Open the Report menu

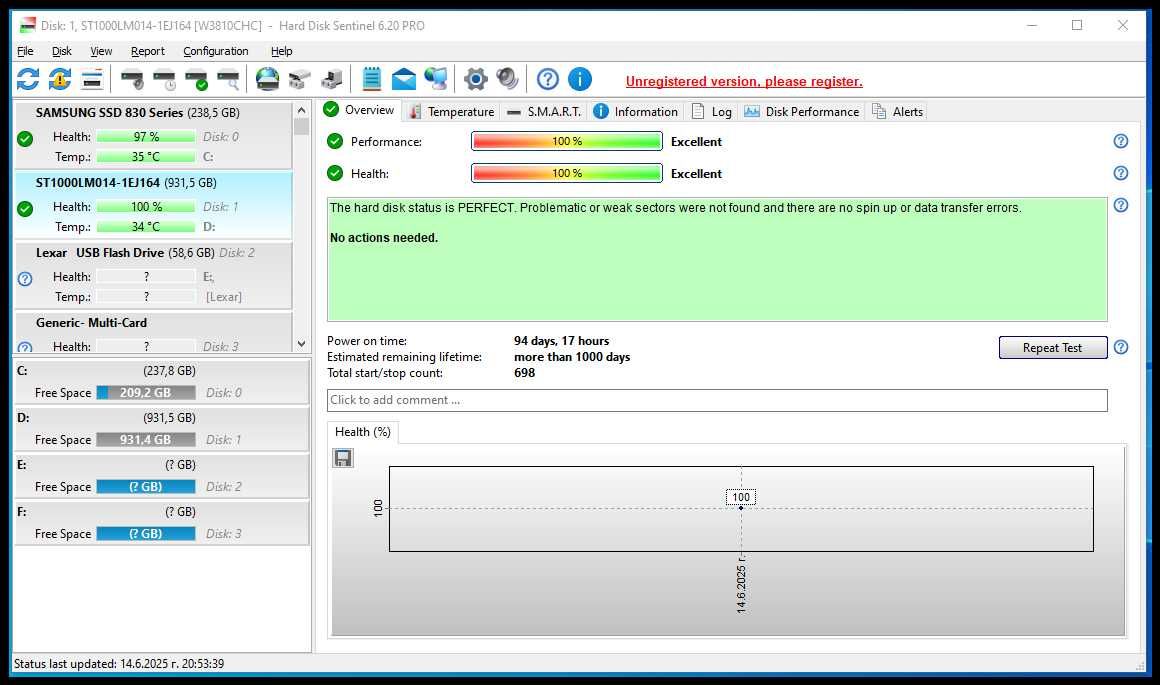pos(147,51)
